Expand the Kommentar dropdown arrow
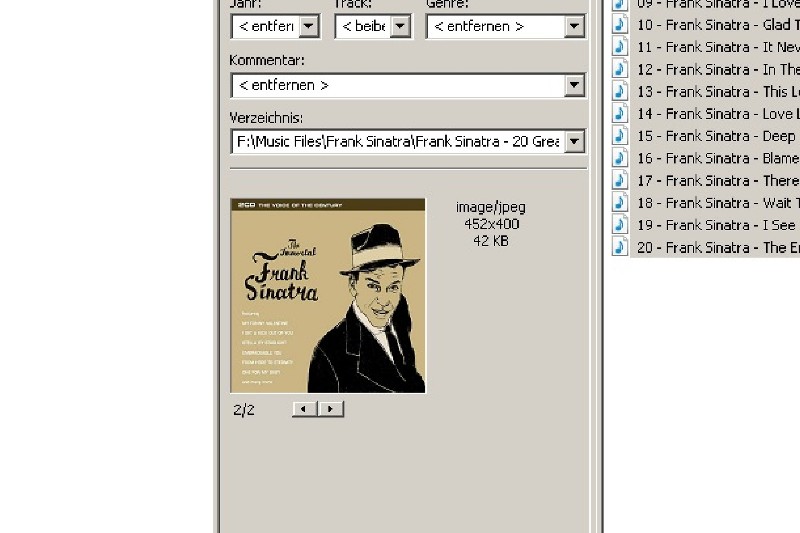The height and width of the screenshot is (533, 800). (574, 85)
